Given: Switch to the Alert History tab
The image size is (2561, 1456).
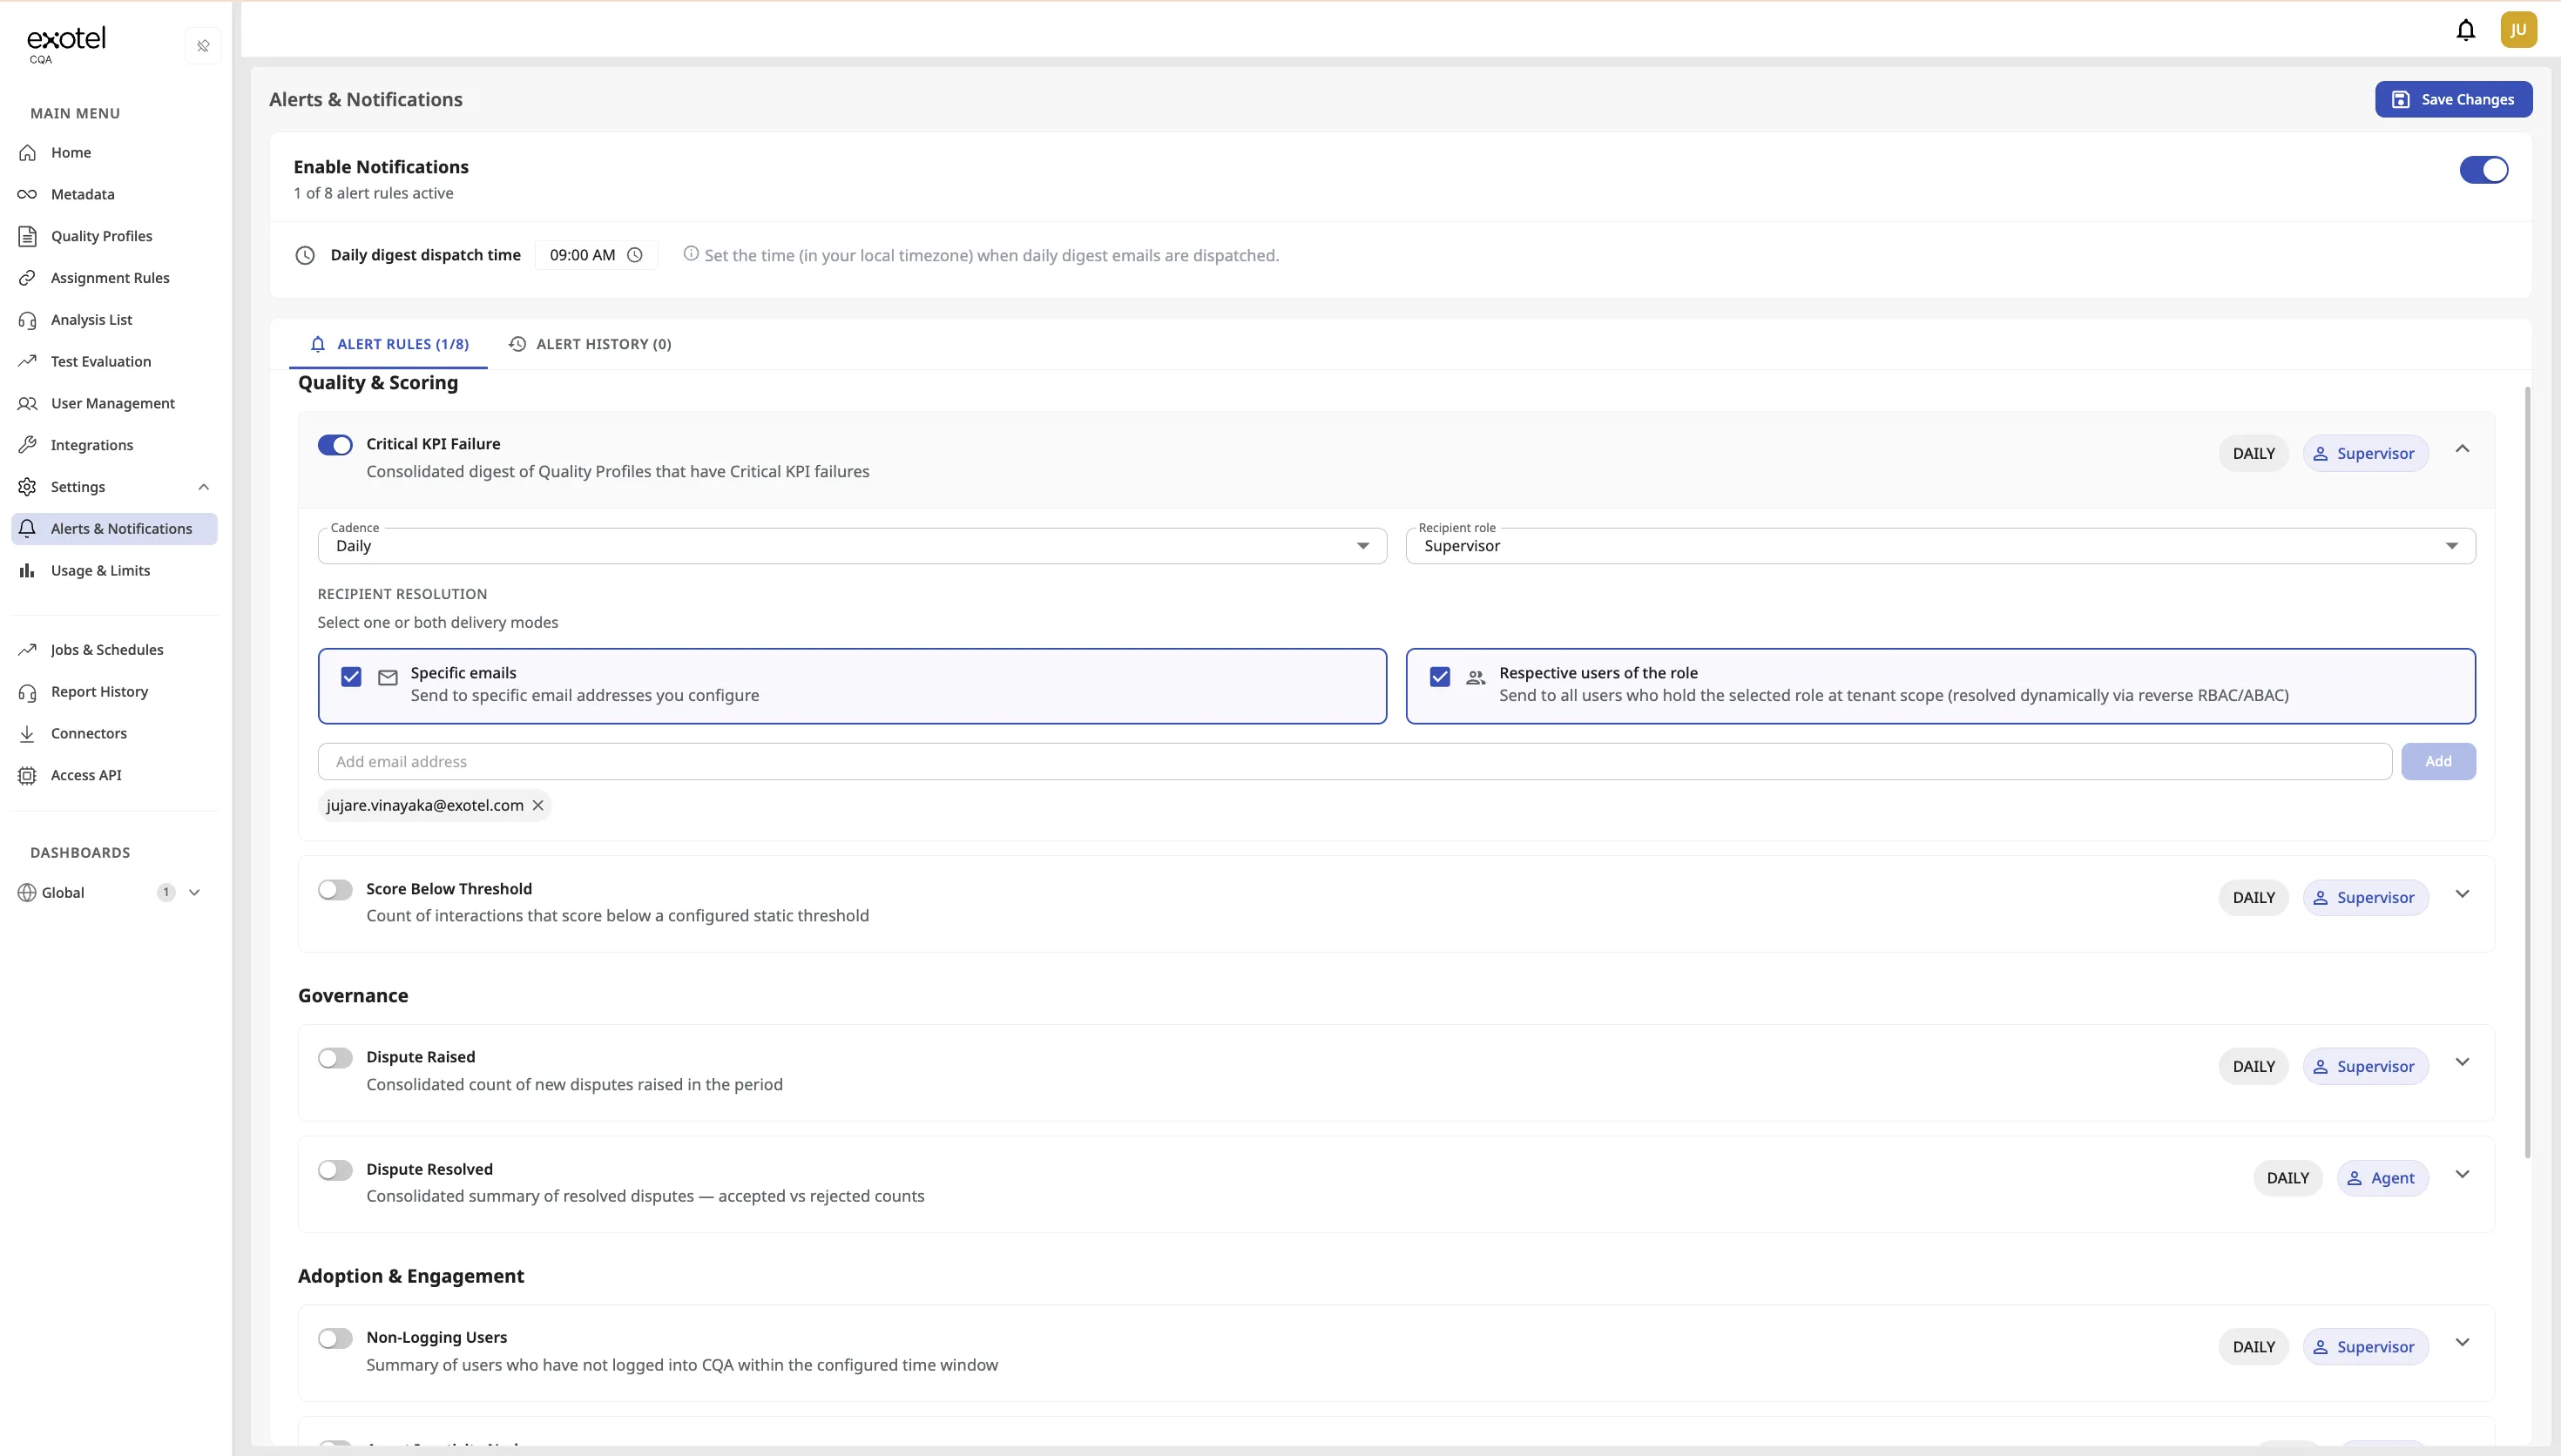Looking at the screenshot, I should click(590, 344).
